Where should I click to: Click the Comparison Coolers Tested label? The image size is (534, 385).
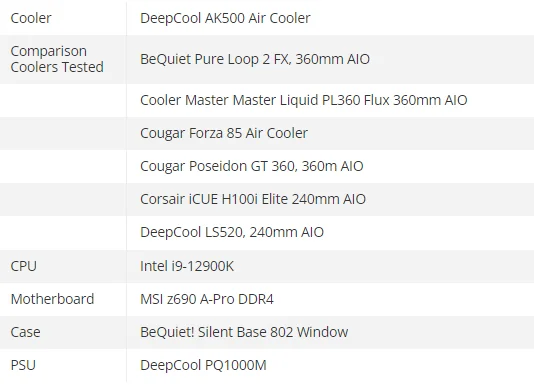(x=57, y=59)
